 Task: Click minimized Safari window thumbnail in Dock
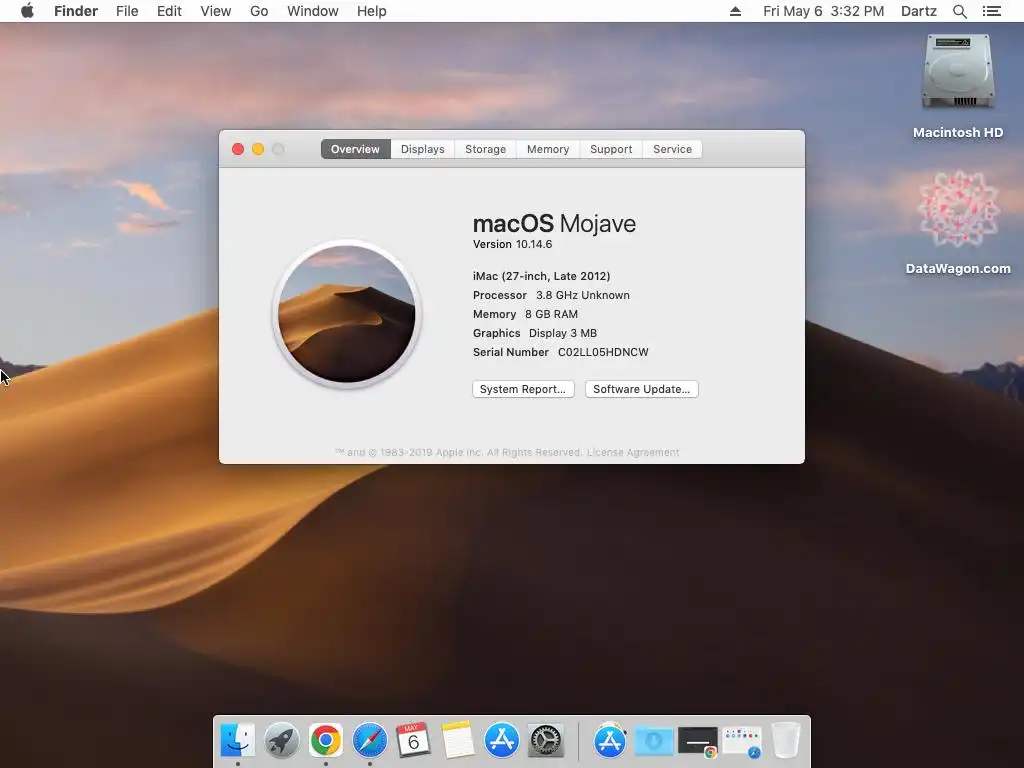(x=742, y=742)
